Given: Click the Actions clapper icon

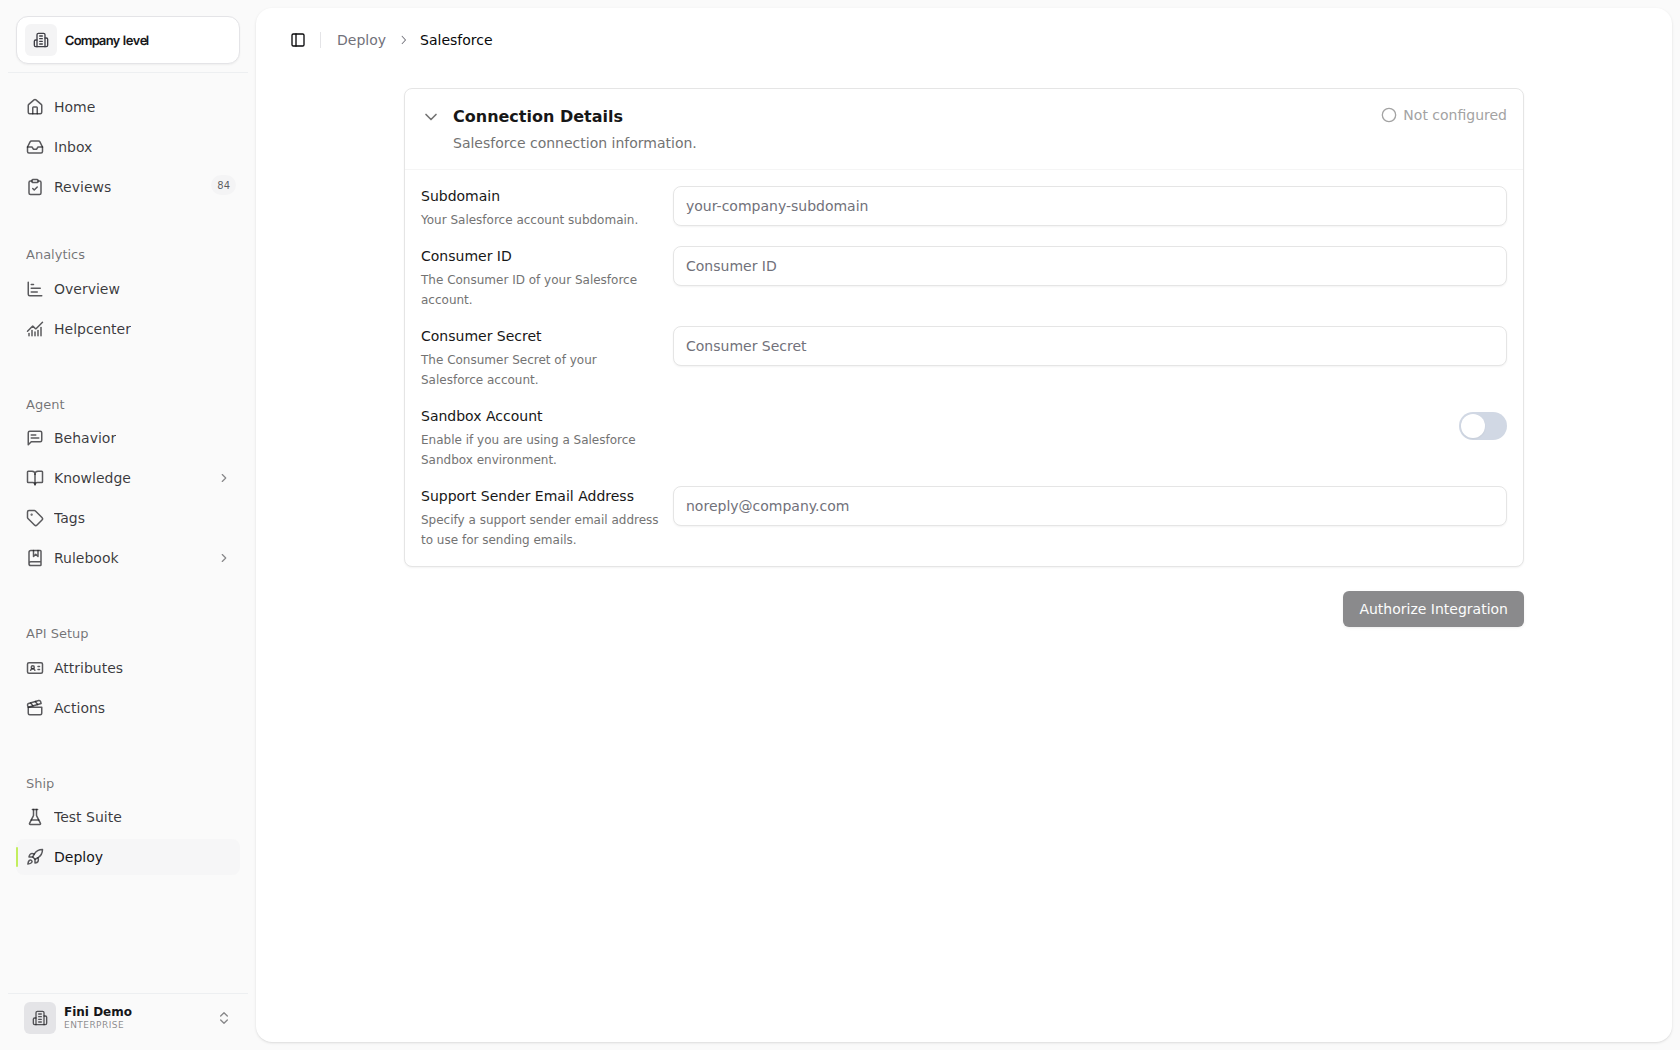Looking at the screenshot, I should pos(35,708).
